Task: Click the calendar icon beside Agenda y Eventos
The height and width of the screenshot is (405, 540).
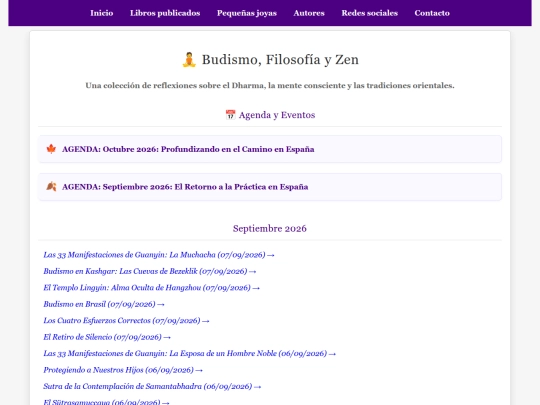Action: (x=230, y=115)
